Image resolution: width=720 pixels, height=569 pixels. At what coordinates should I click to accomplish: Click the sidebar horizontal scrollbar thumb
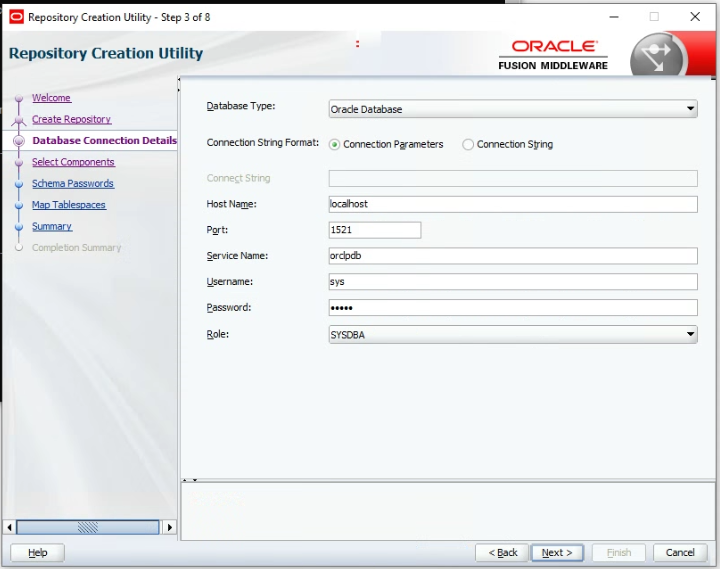[88, 527]
